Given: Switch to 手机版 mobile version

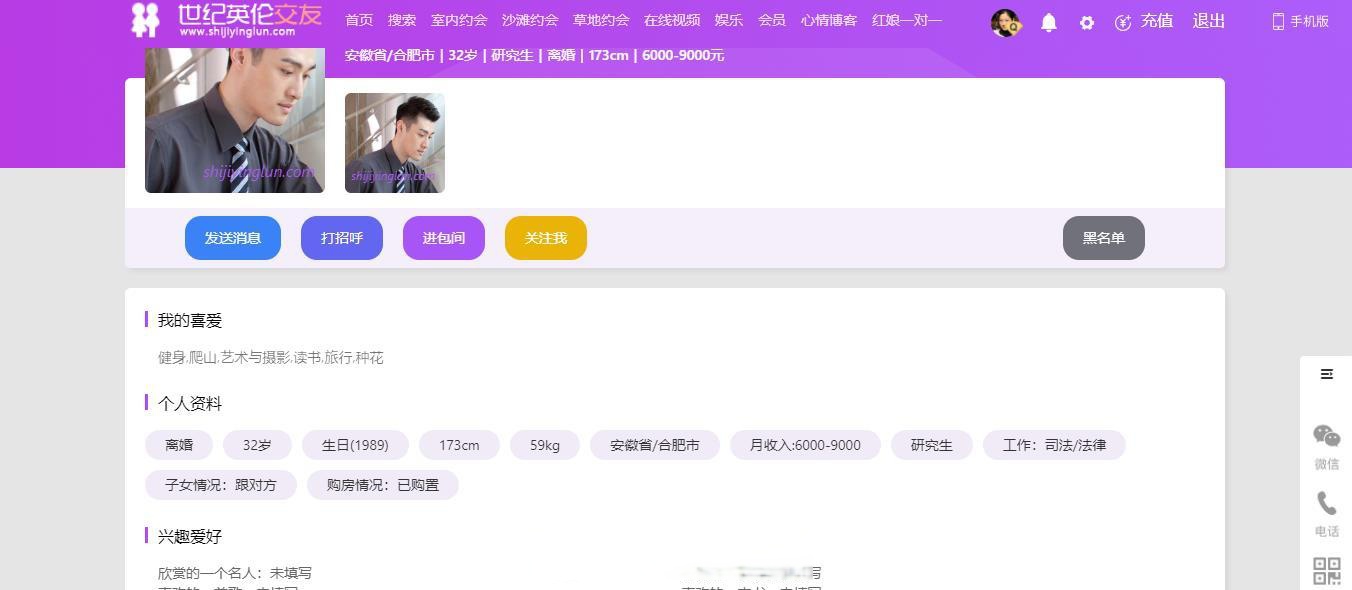Looking at the screenshot, I should click(x=1300, y=21).
